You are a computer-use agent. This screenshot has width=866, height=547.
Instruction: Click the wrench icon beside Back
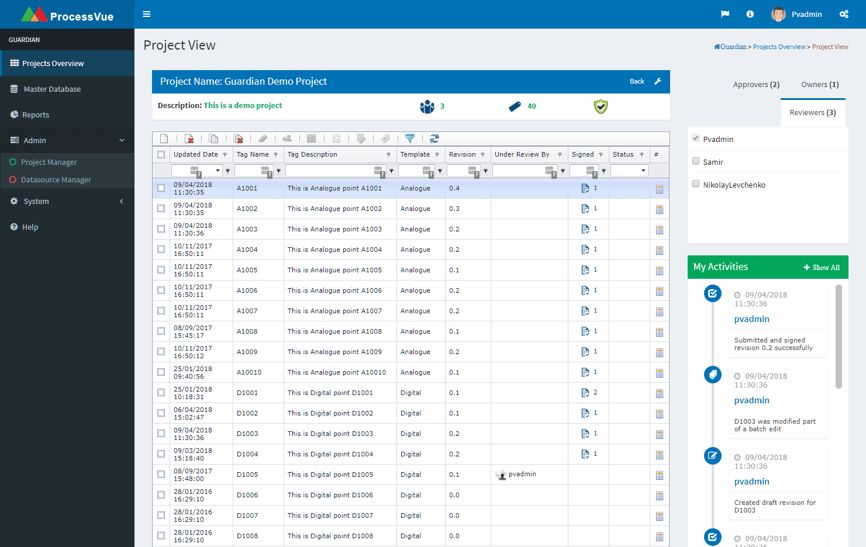657,81
